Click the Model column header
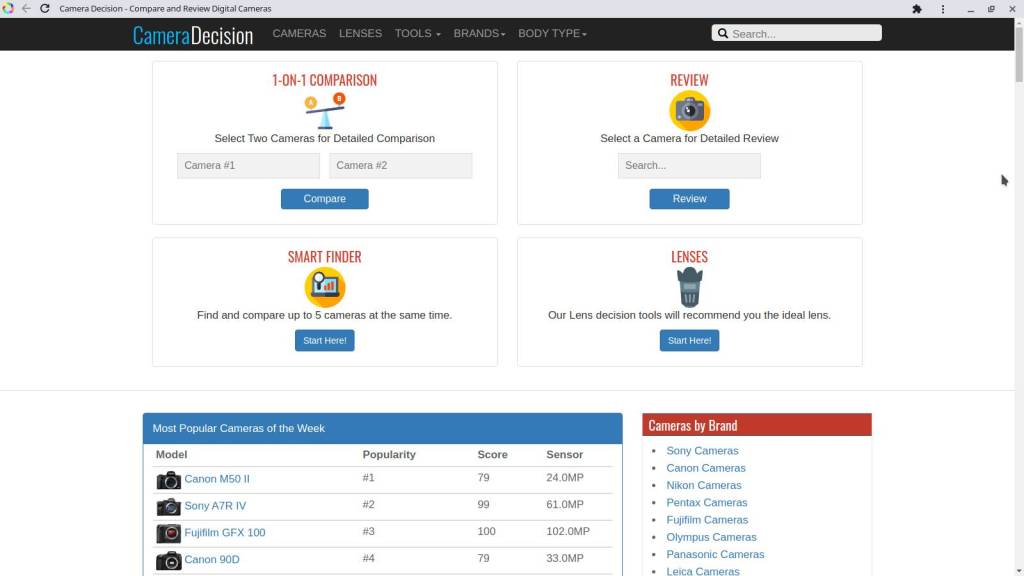The image size is (1024, 576). [171, 455]
